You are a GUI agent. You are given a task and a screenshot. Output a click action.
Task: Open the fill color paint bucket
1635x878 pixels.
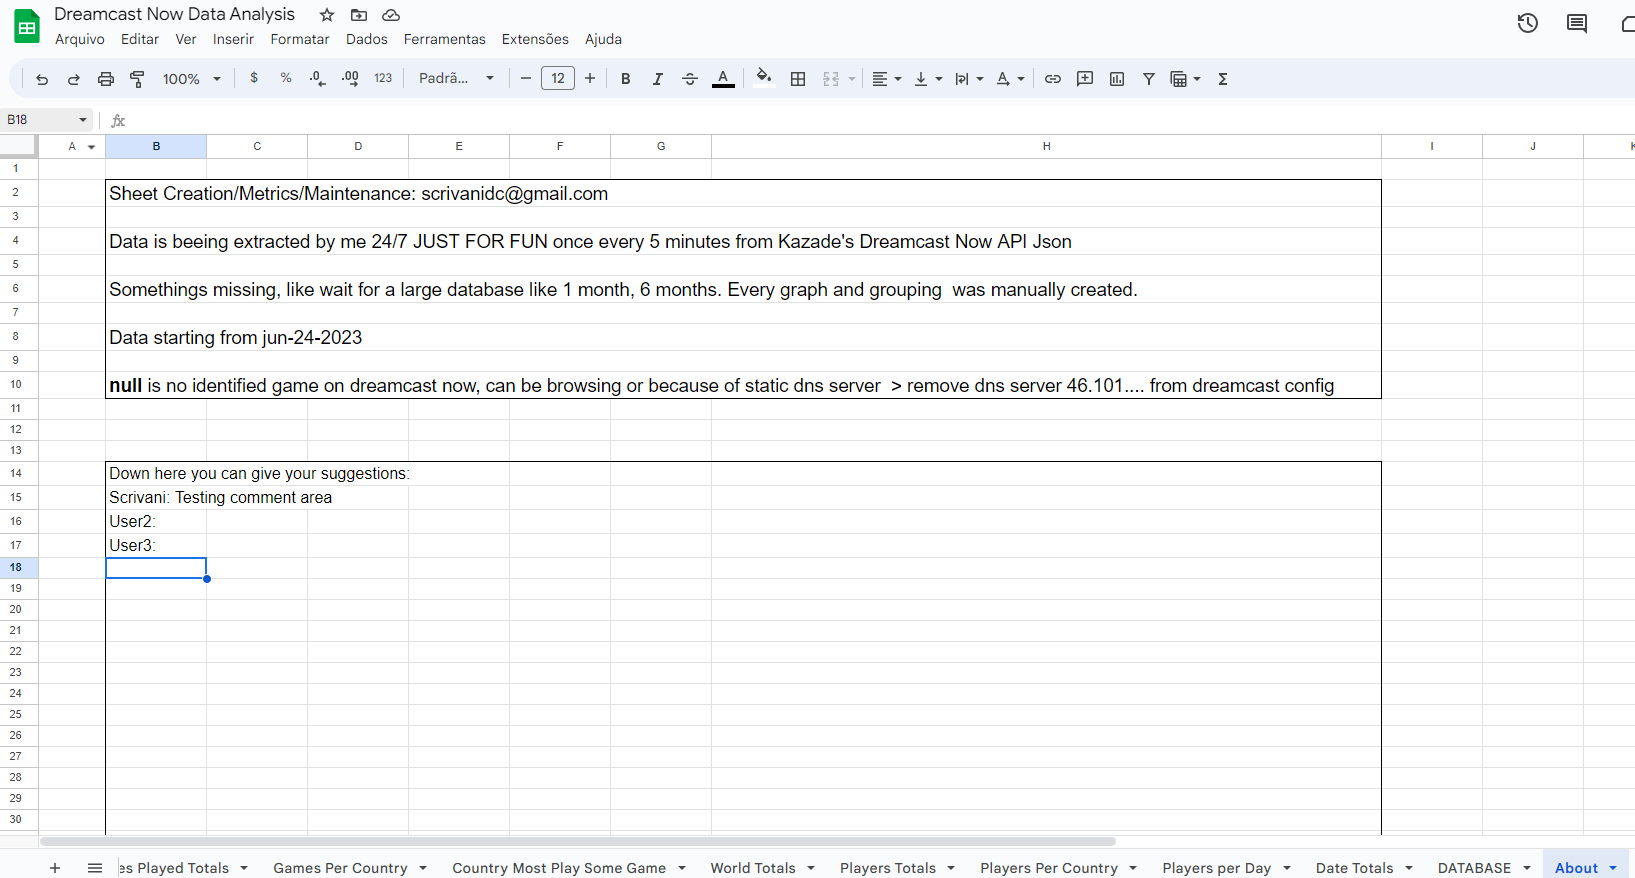pyautogui.click(x=764, y=78)
